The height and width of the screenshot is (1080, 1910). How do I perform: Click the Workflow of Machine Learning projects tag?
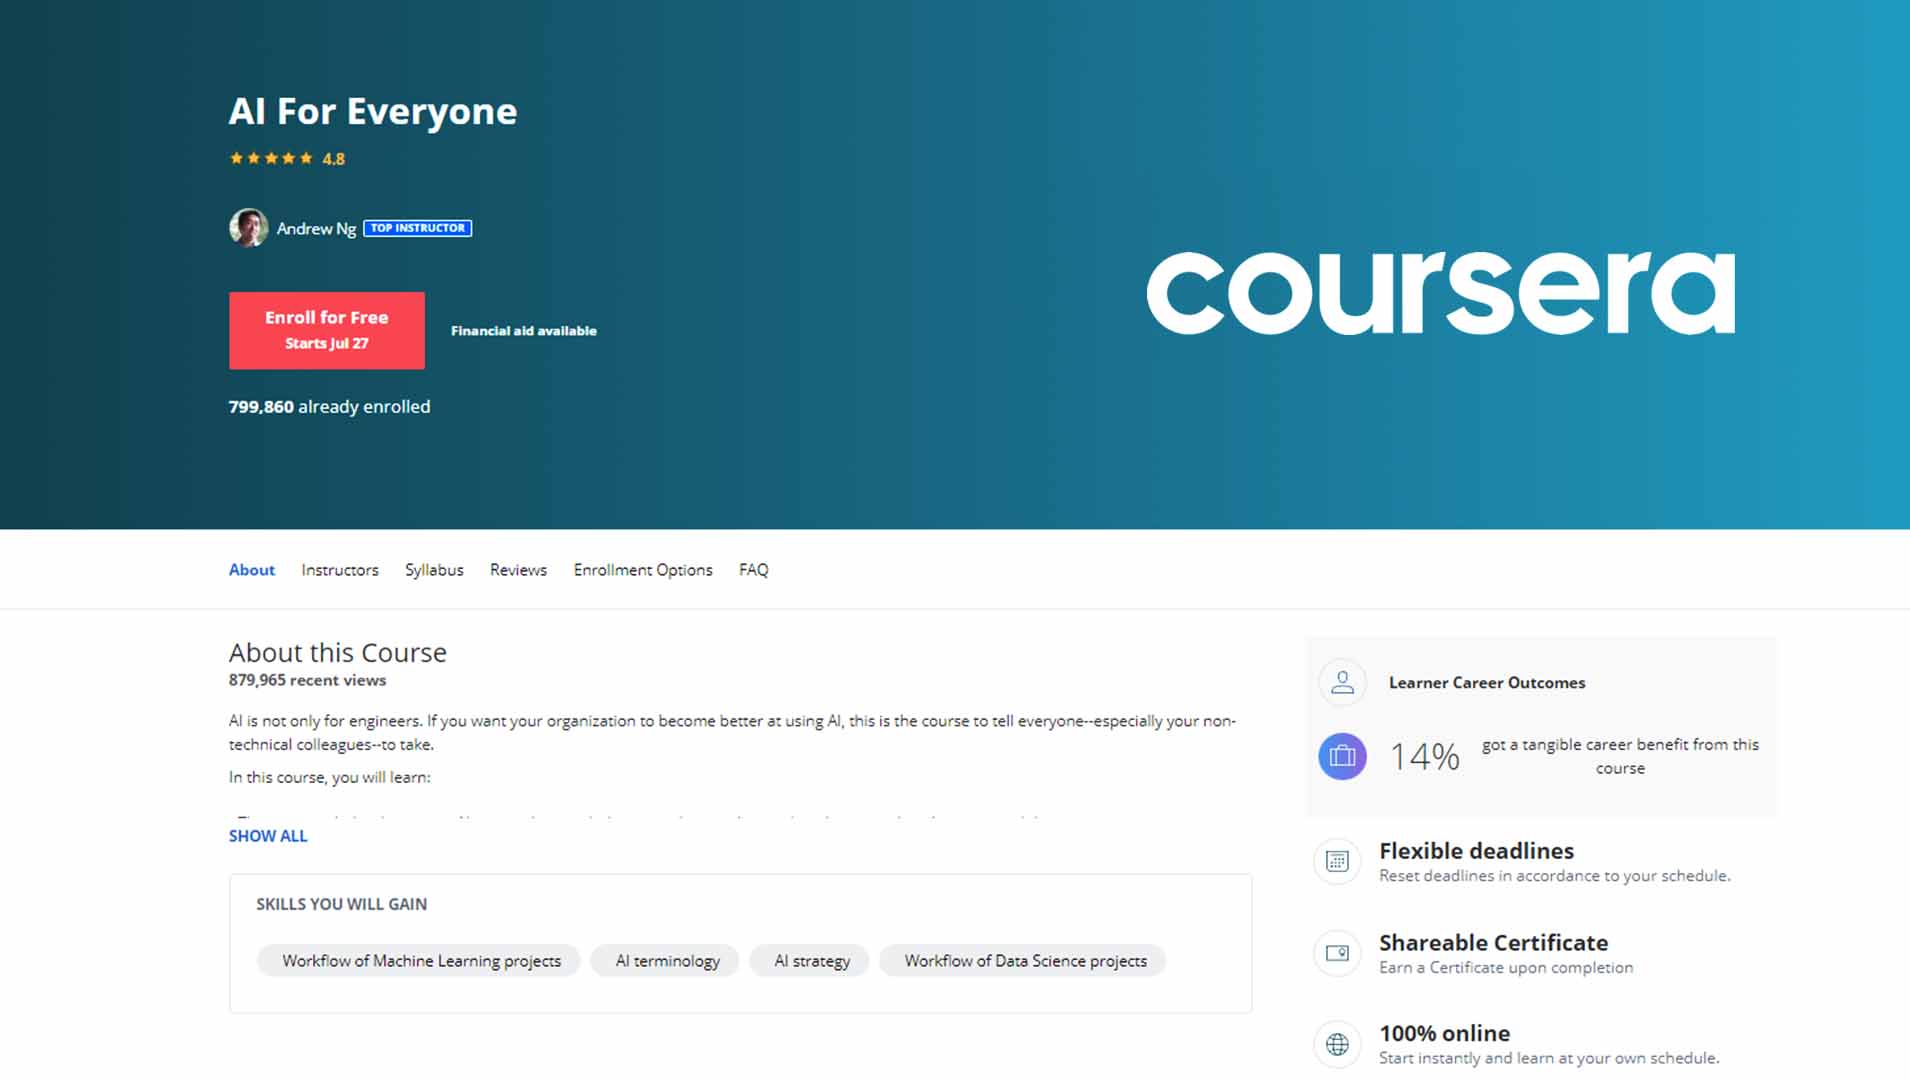419,960
